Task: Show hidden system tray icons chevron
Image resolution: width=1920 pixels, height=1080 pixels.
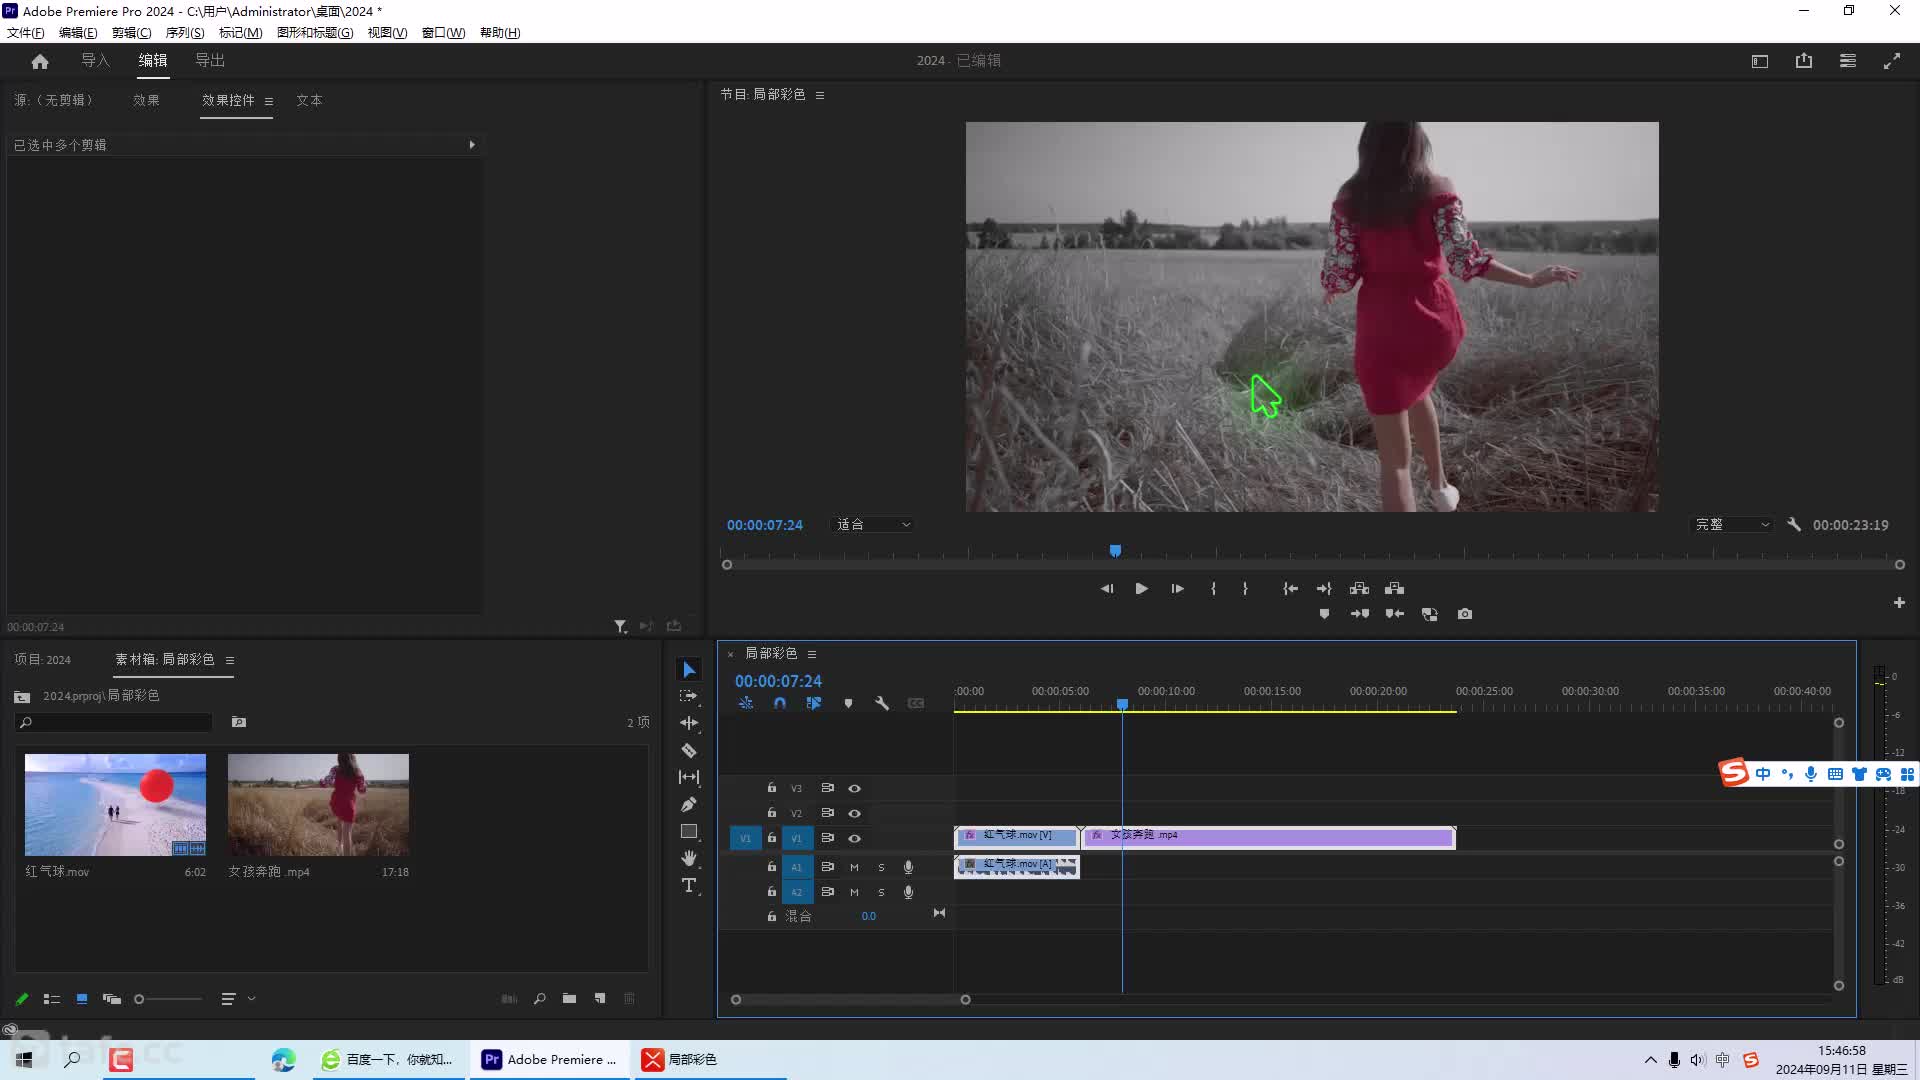Action: [x=1650, y=1059]
